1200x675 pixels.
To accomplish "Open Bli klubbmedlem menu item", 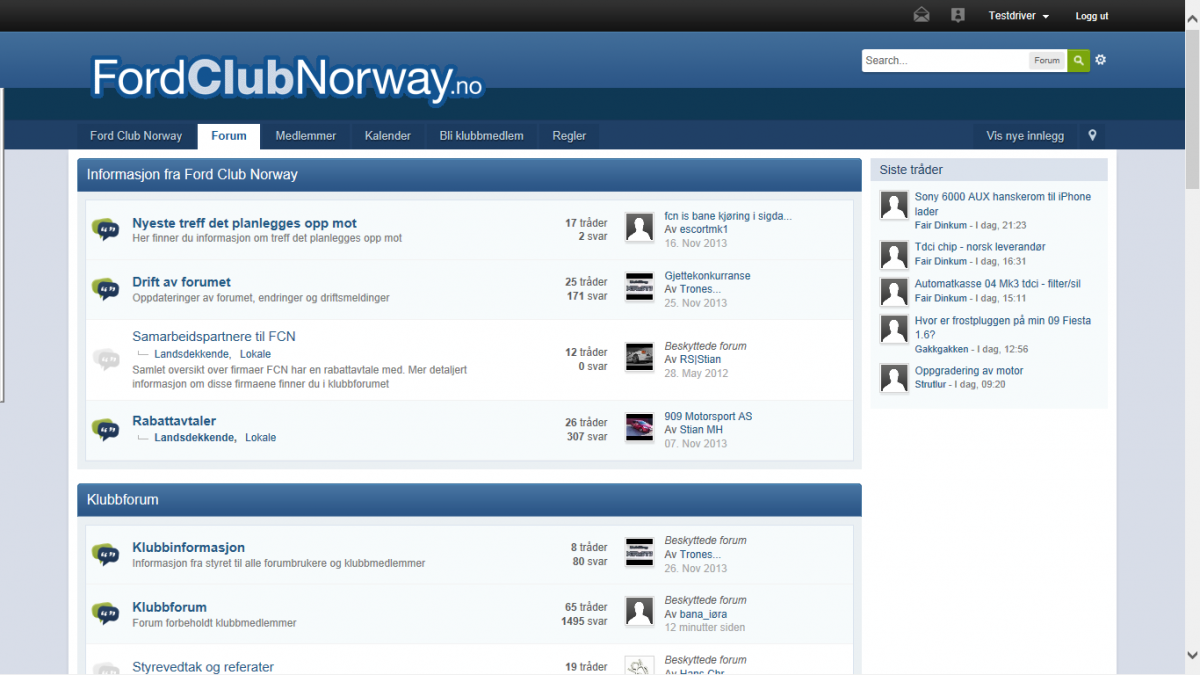I will [x=481, y=136].
